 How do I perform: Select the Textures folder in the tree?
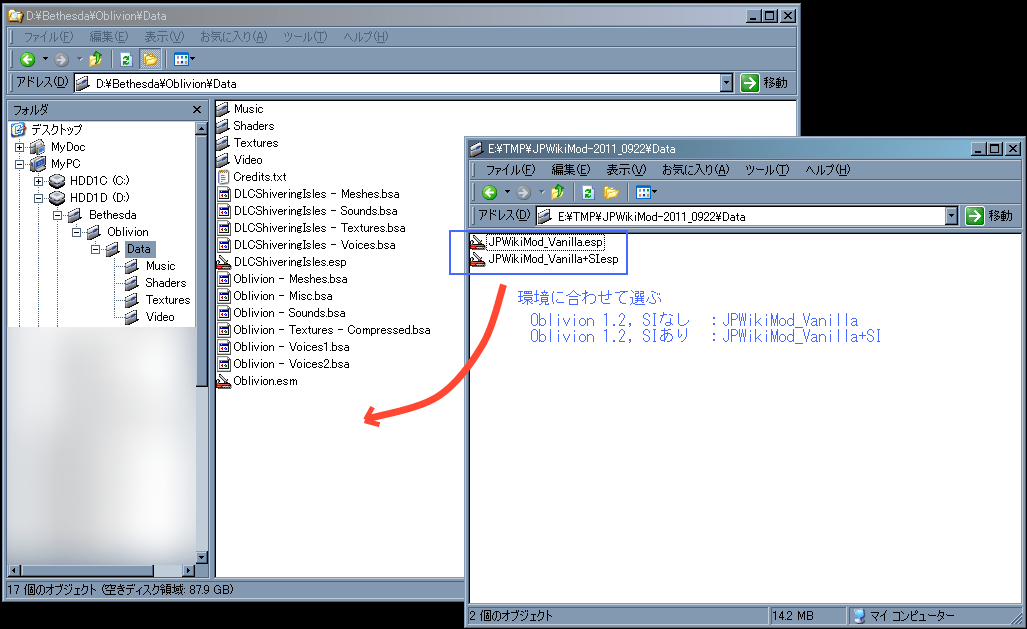point(167,300)
